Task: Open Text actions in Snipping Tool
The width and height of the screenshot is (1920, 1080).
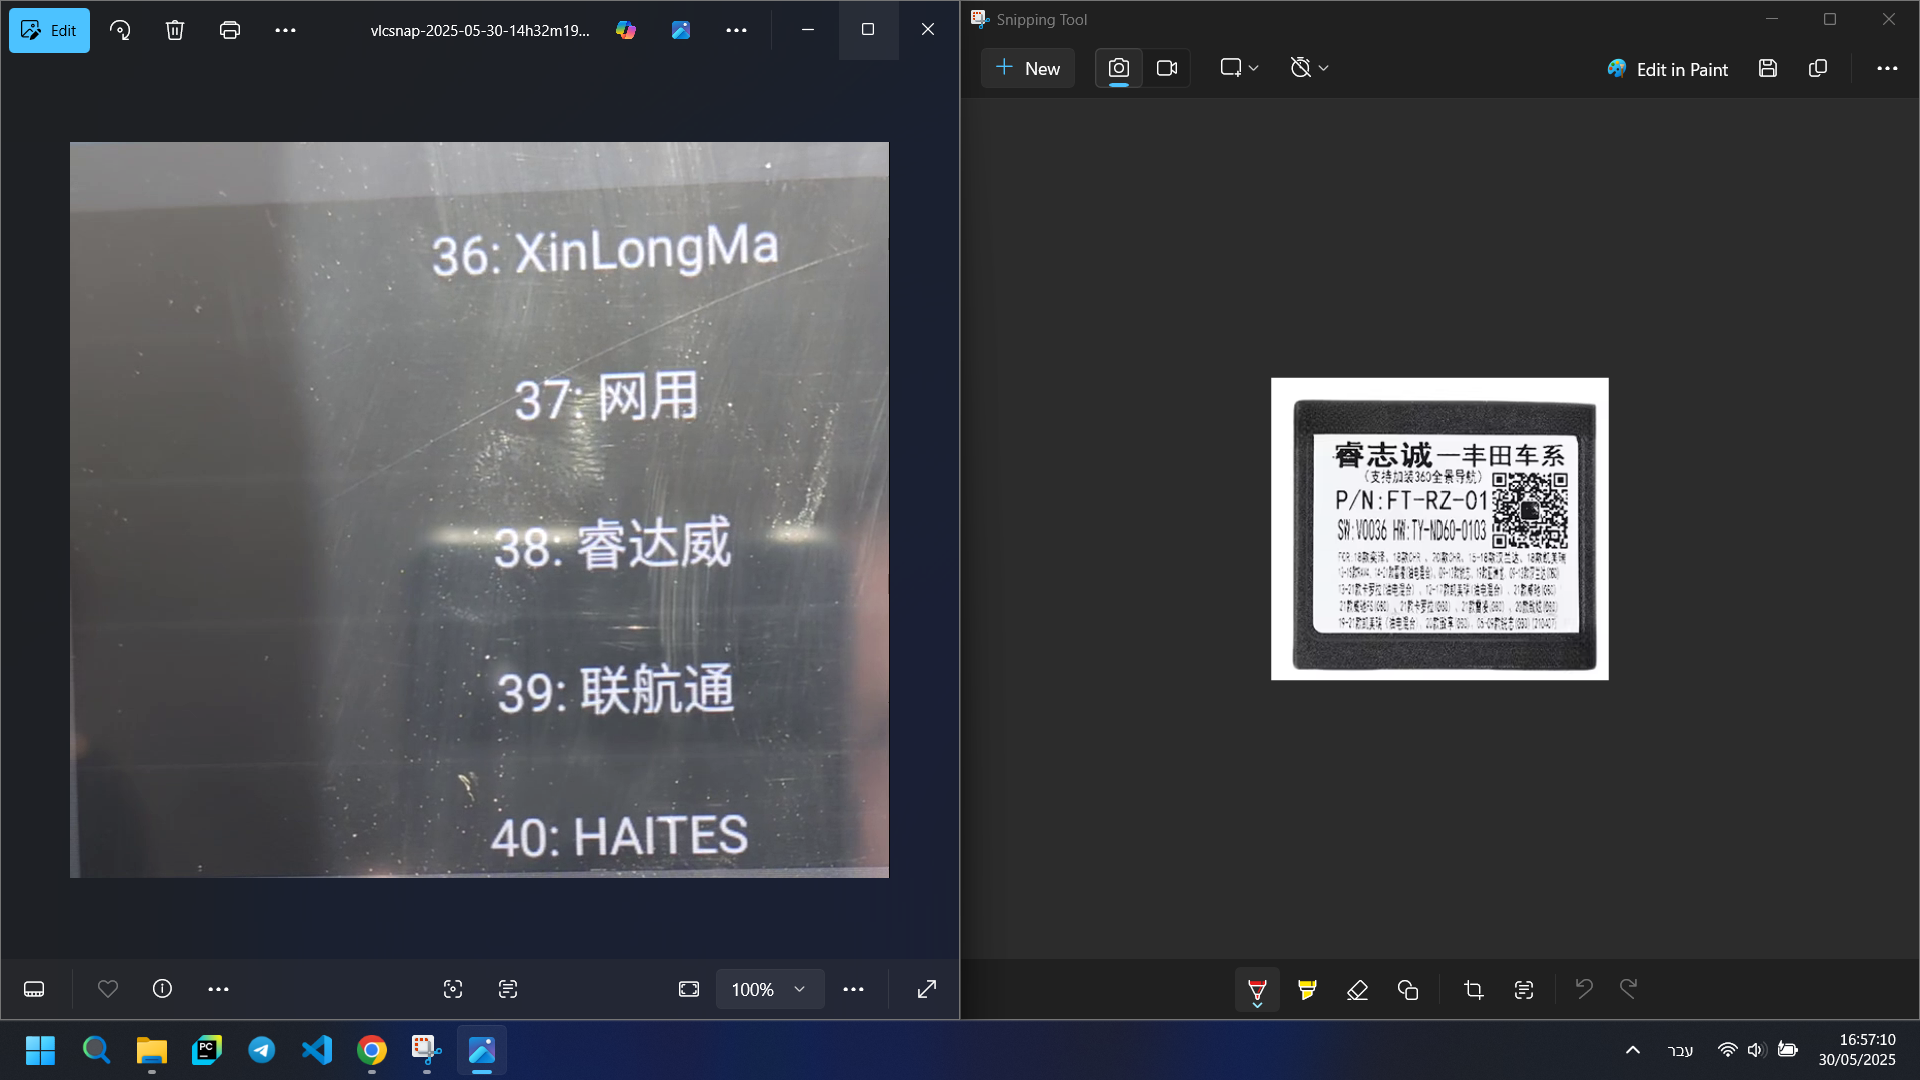Action: pos(1524,990)
